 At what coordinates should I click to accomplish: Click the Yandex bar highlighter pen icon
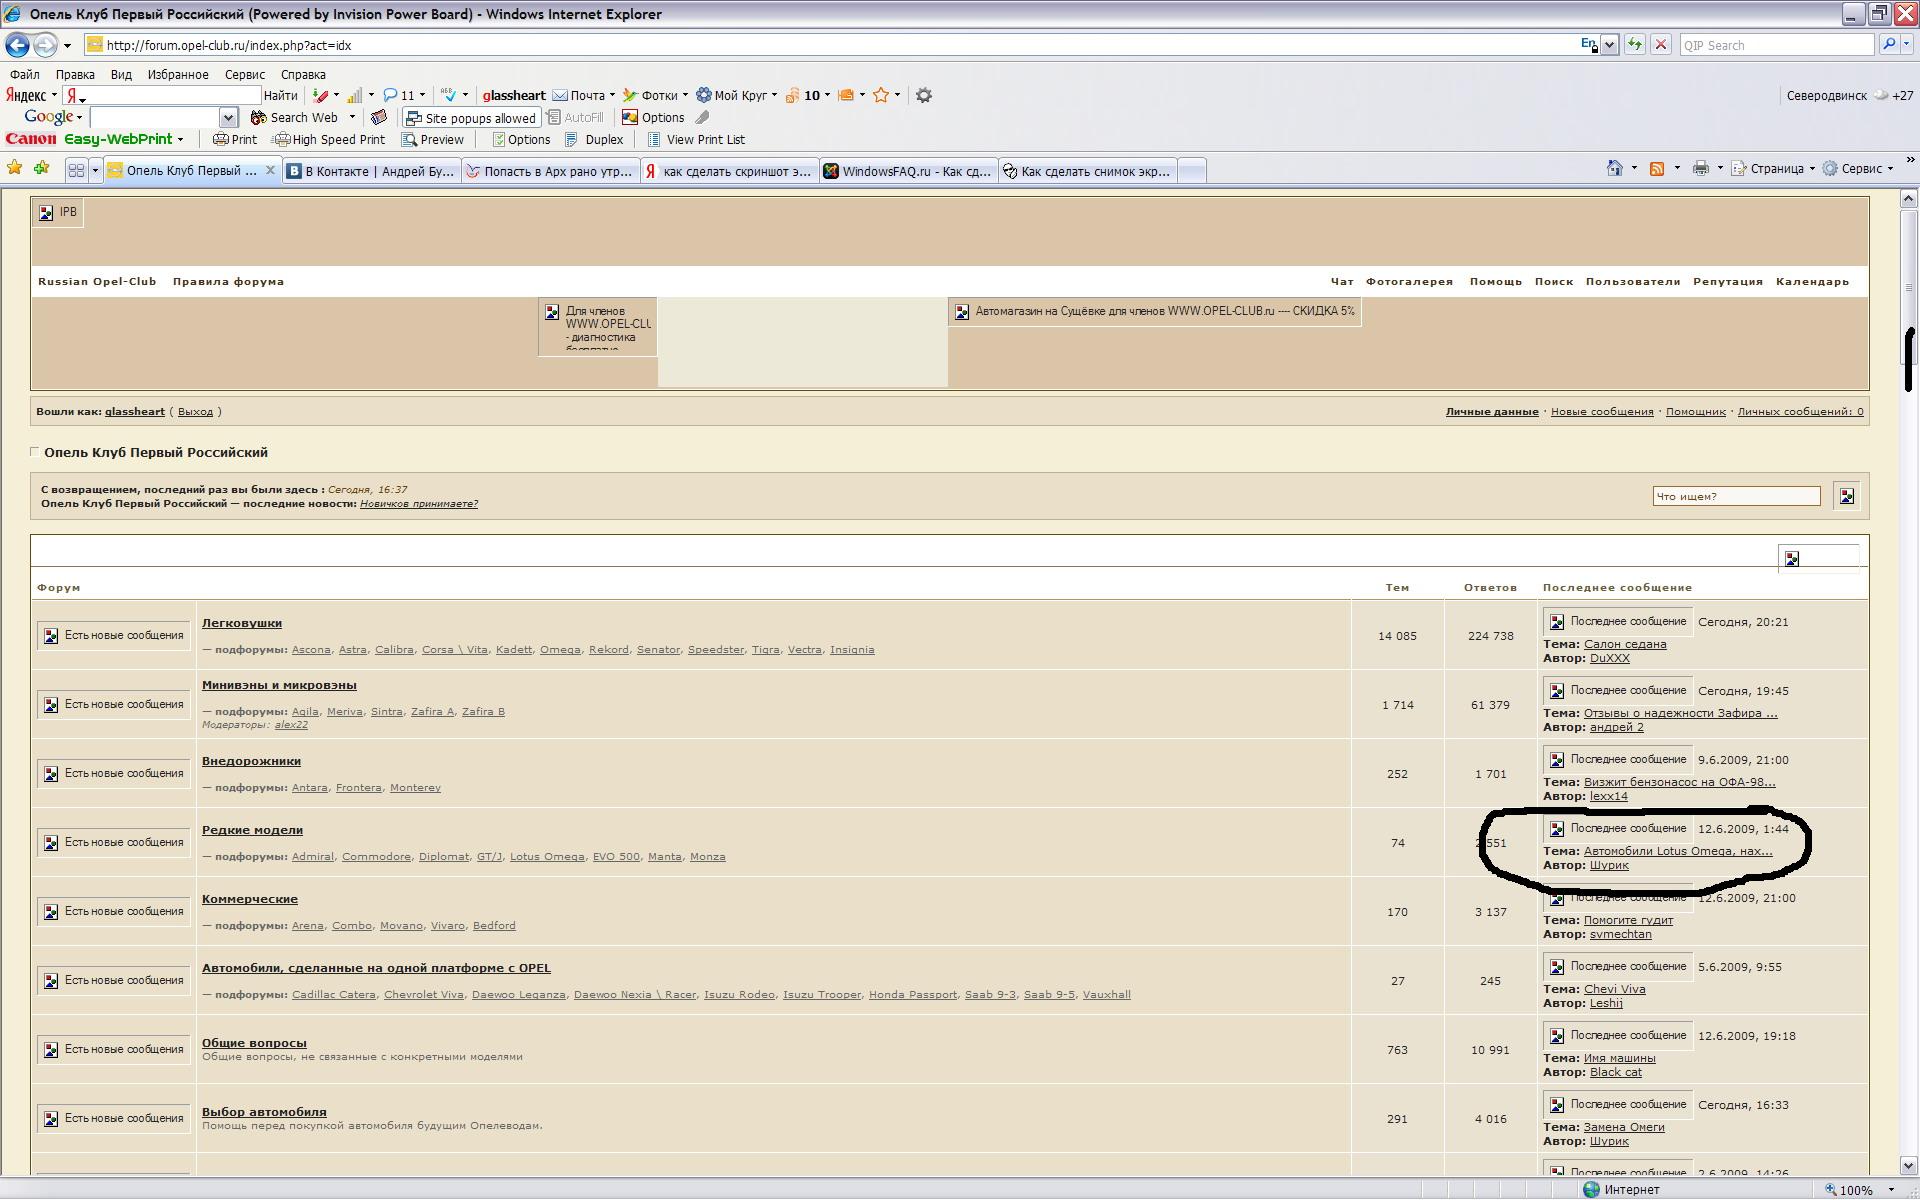point(320,95)
